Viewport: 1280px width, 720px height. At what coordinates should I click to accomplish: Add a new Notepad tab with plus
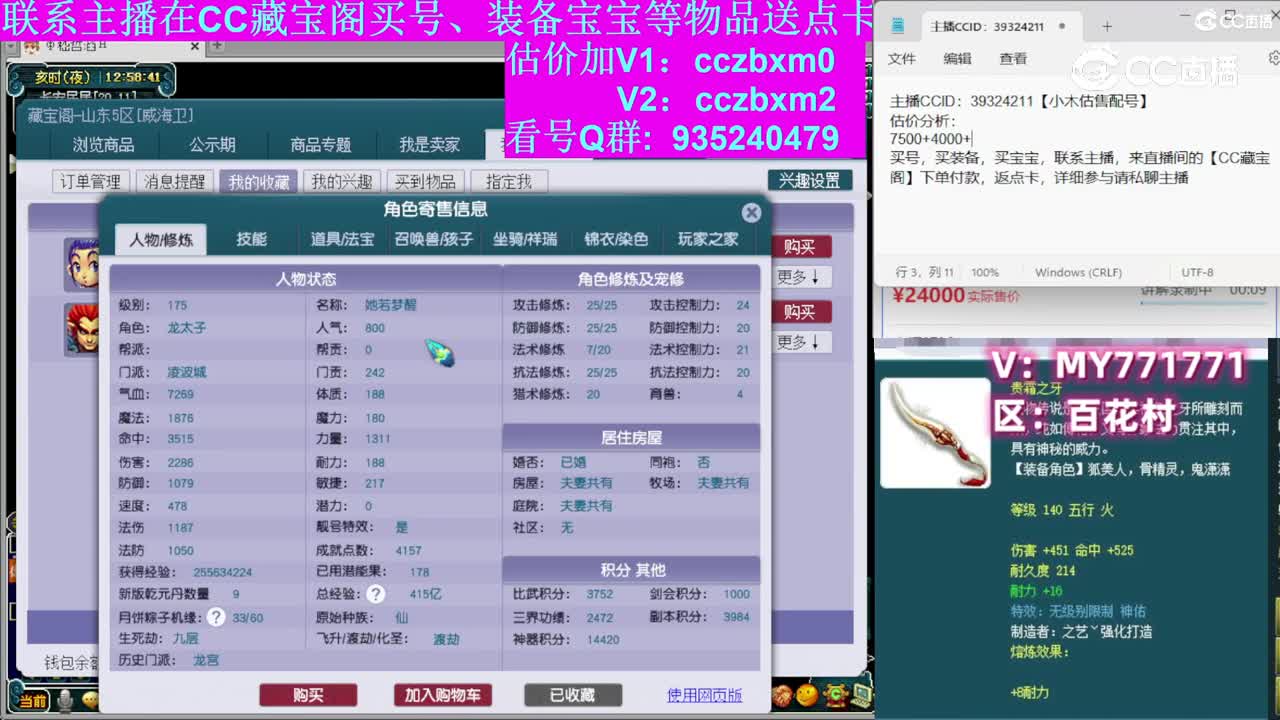(x=1107, y=27)
